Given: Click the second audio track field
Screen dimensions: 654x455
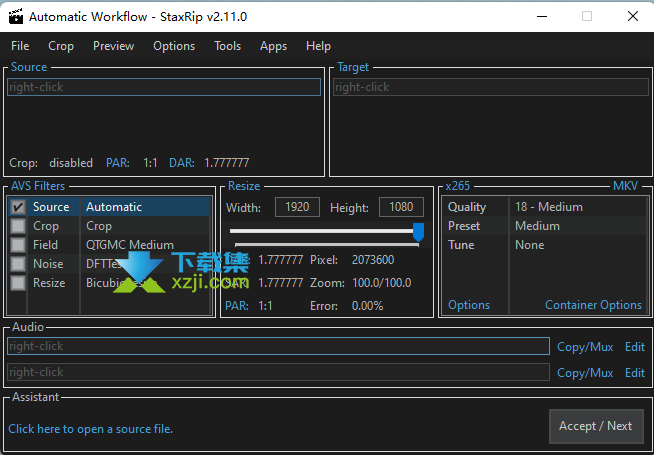Looking at the screenshot, I should (278, 372).
